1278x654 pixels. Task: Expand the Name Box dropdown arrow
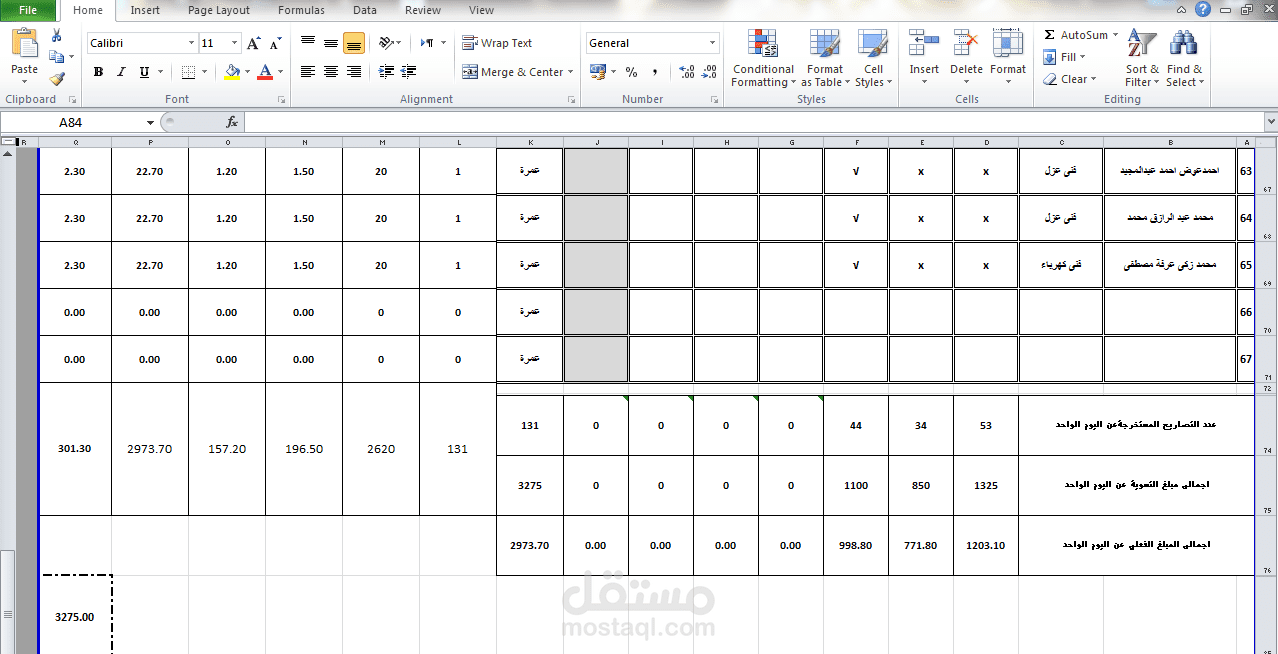coord(150,122)
